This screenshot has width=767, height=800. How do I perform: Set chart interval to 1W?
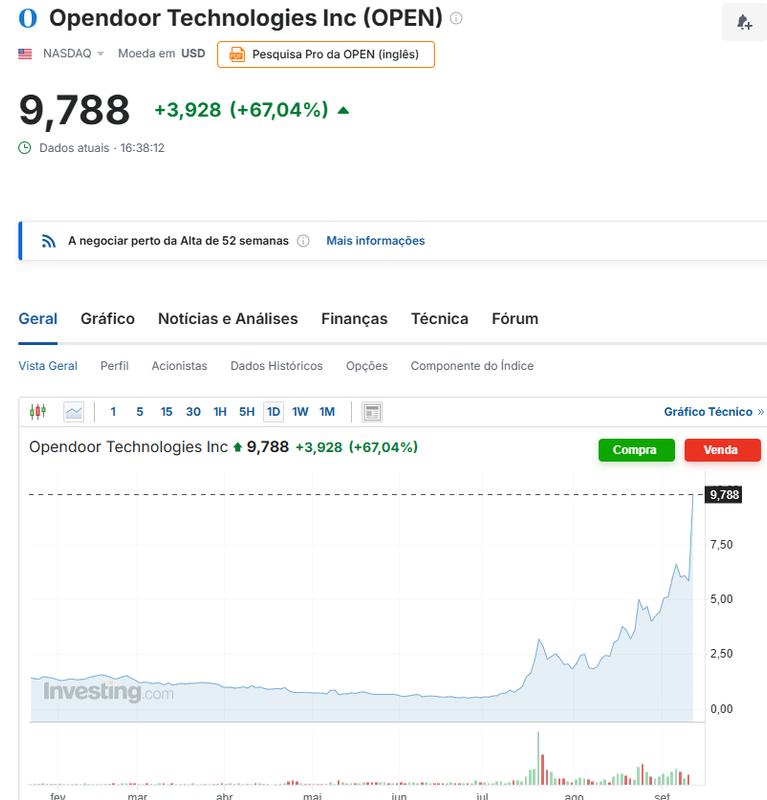pos(300,412)
